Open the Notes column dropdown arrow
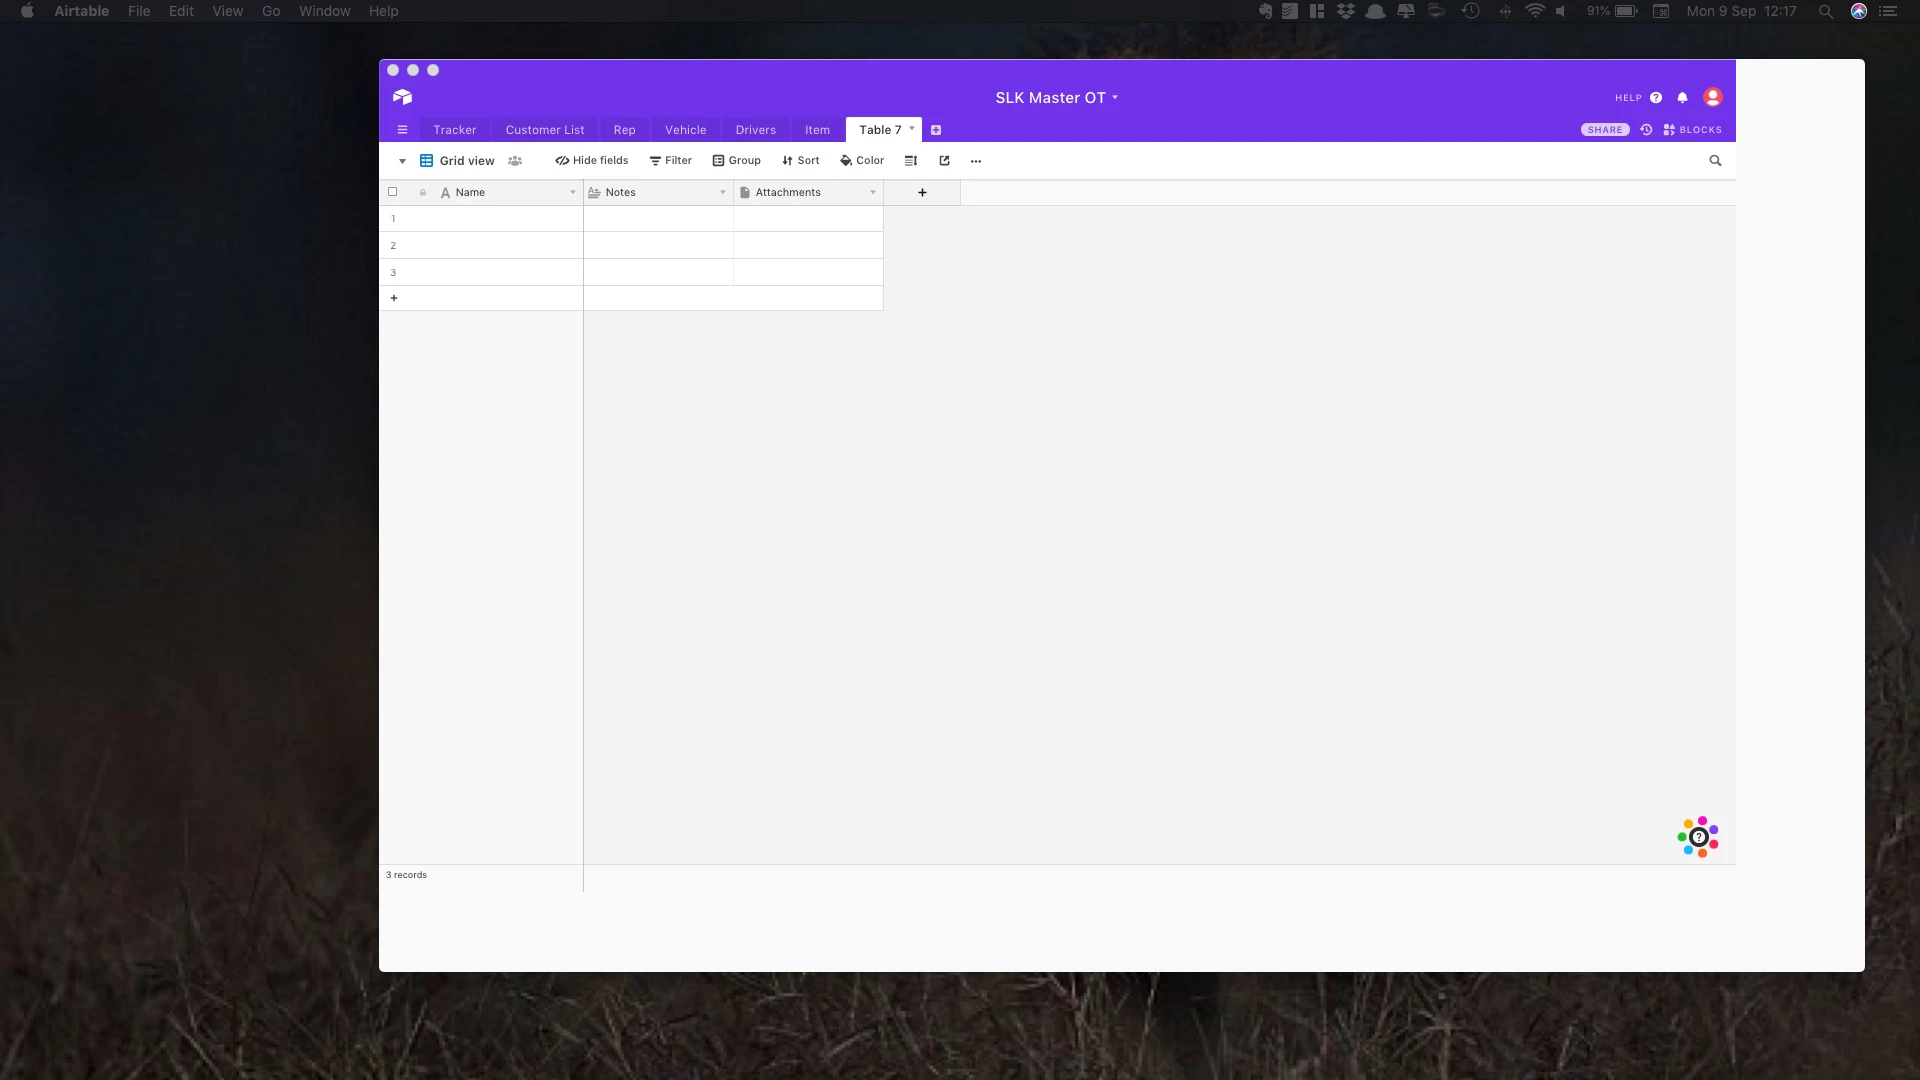 coord(723,193)
